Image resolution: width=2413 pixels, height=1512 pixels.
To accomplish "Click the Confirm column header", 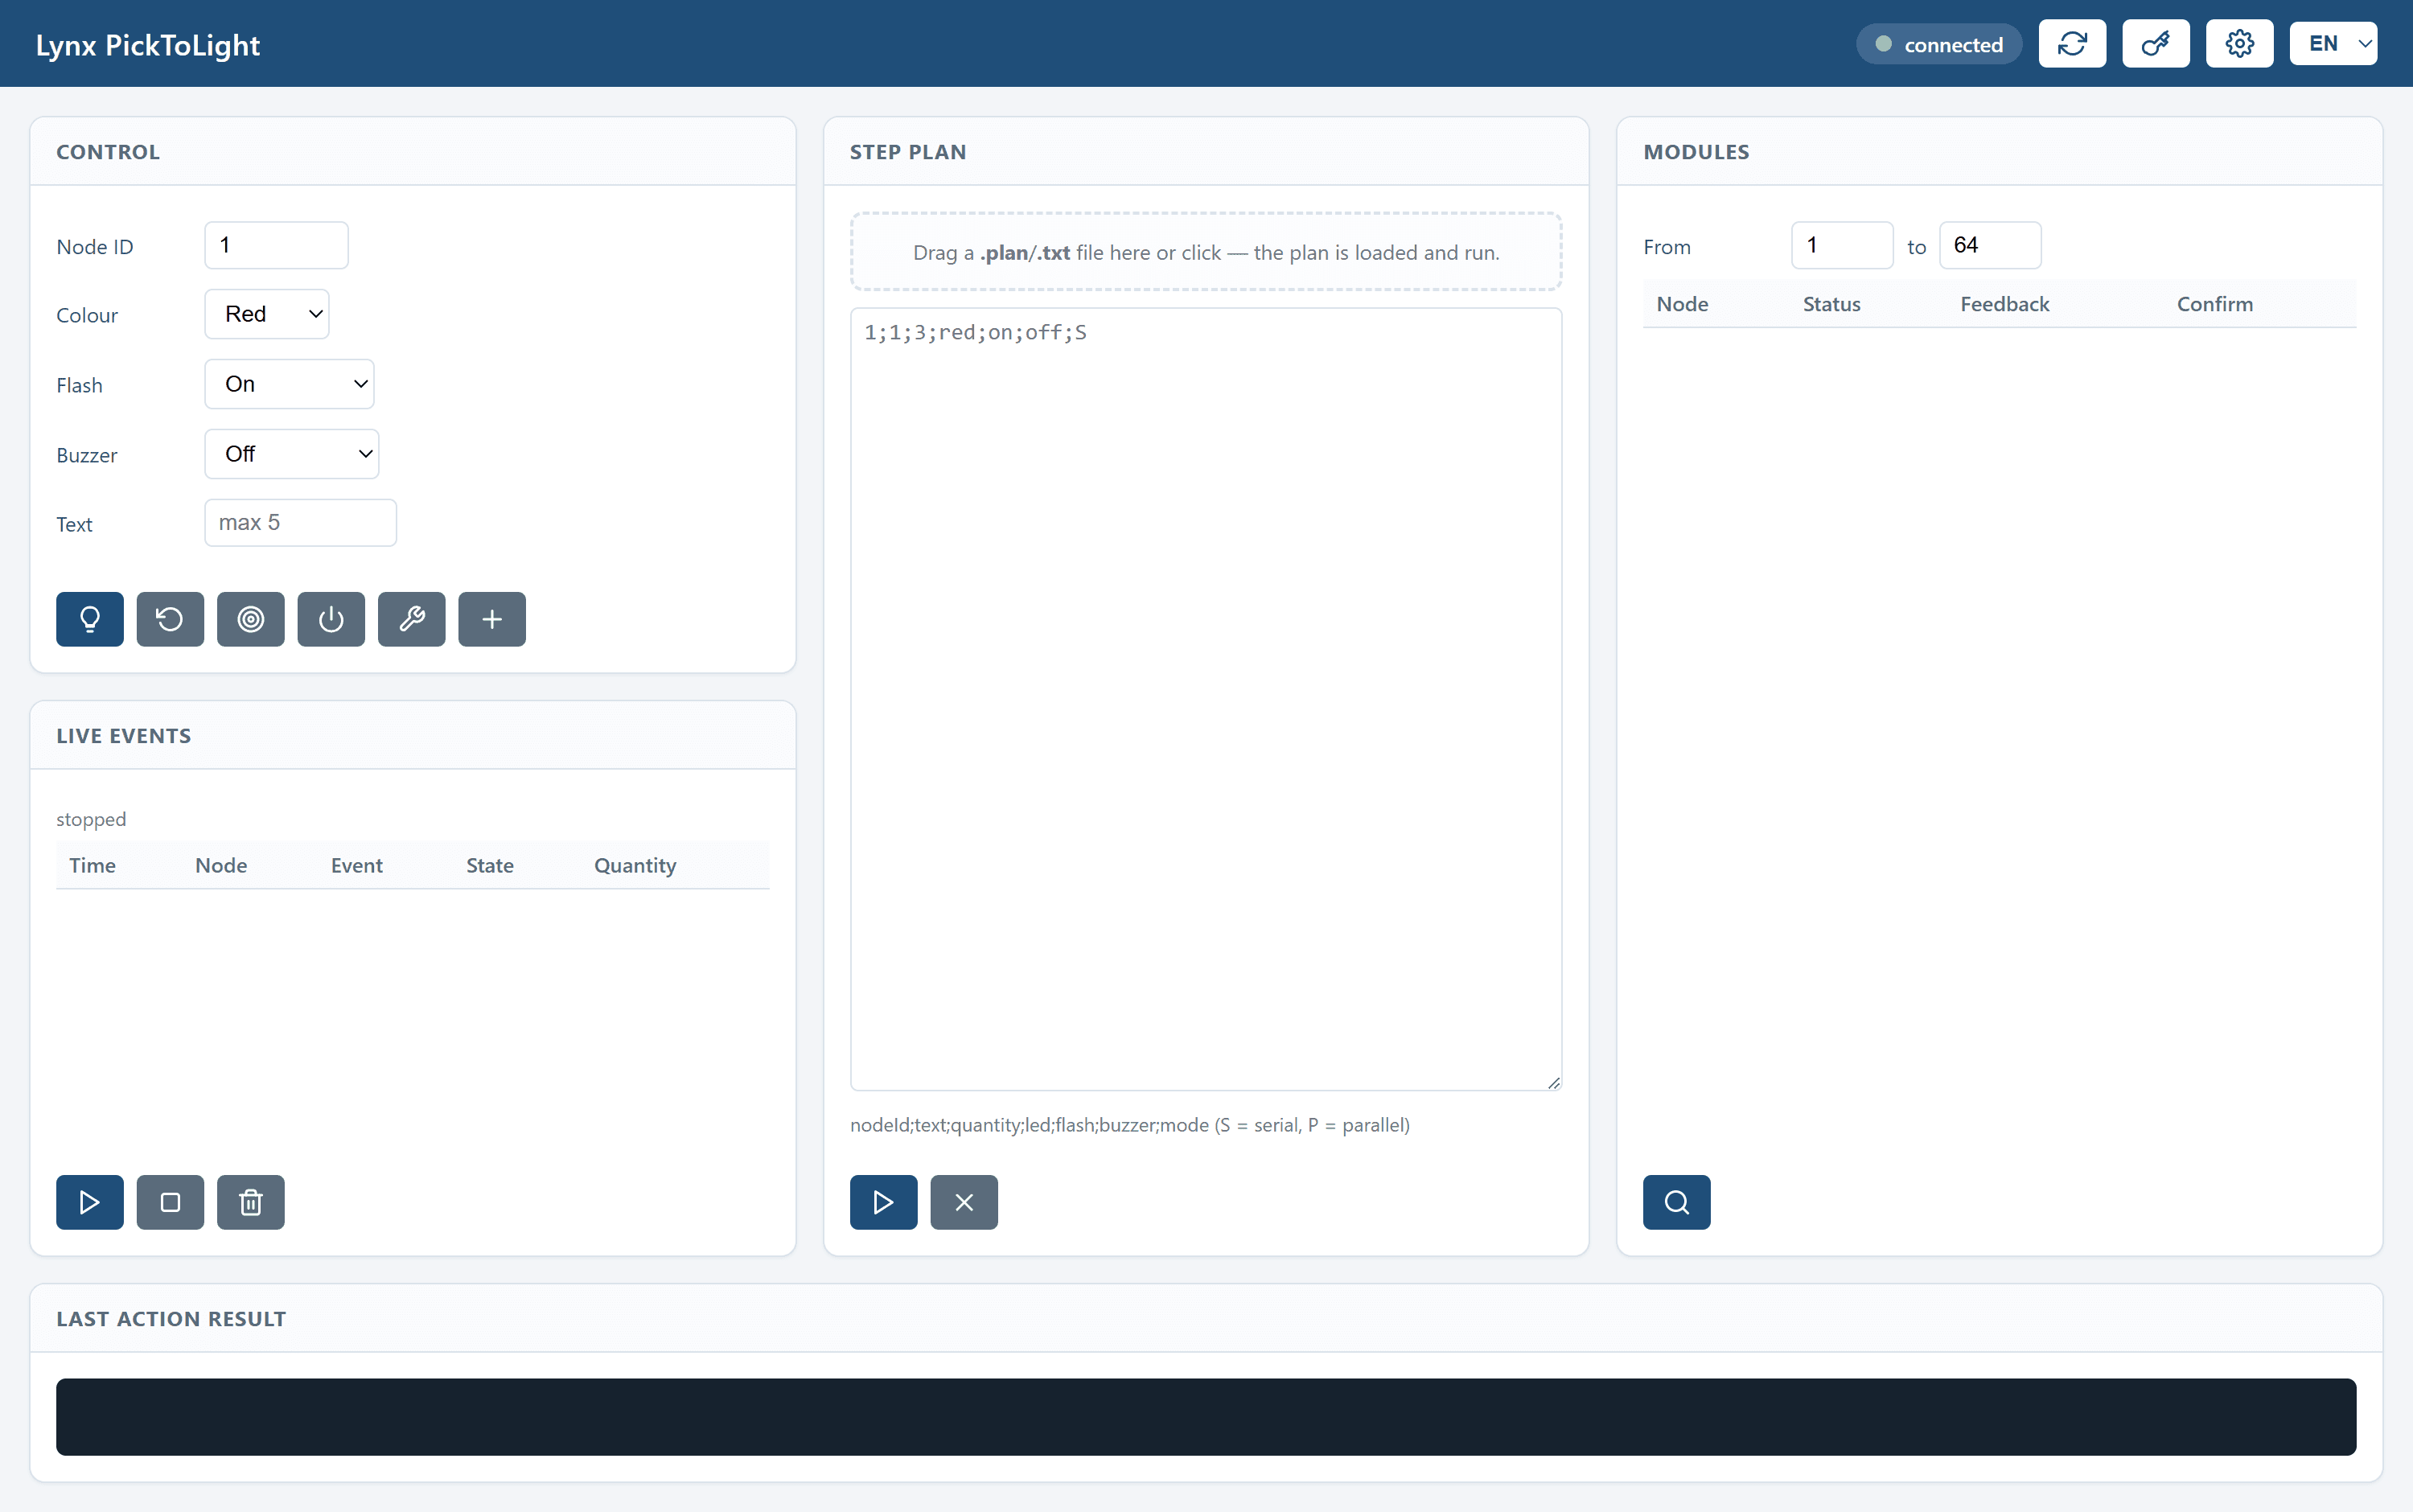I will coord(2215,304).
